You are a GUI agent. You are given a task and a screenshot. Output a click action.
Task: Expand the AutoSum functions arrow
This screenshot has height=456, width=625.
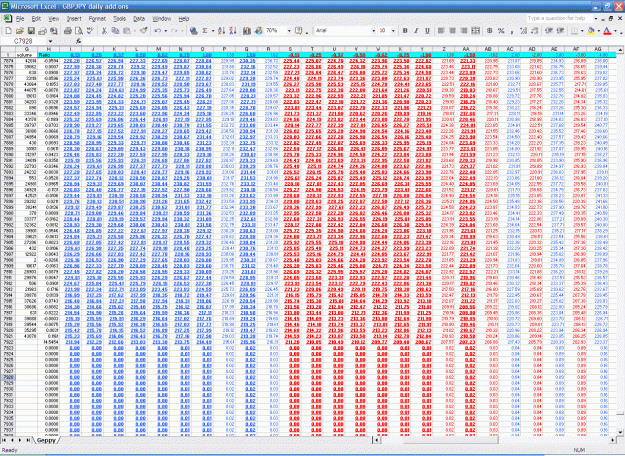click(212, 31)
